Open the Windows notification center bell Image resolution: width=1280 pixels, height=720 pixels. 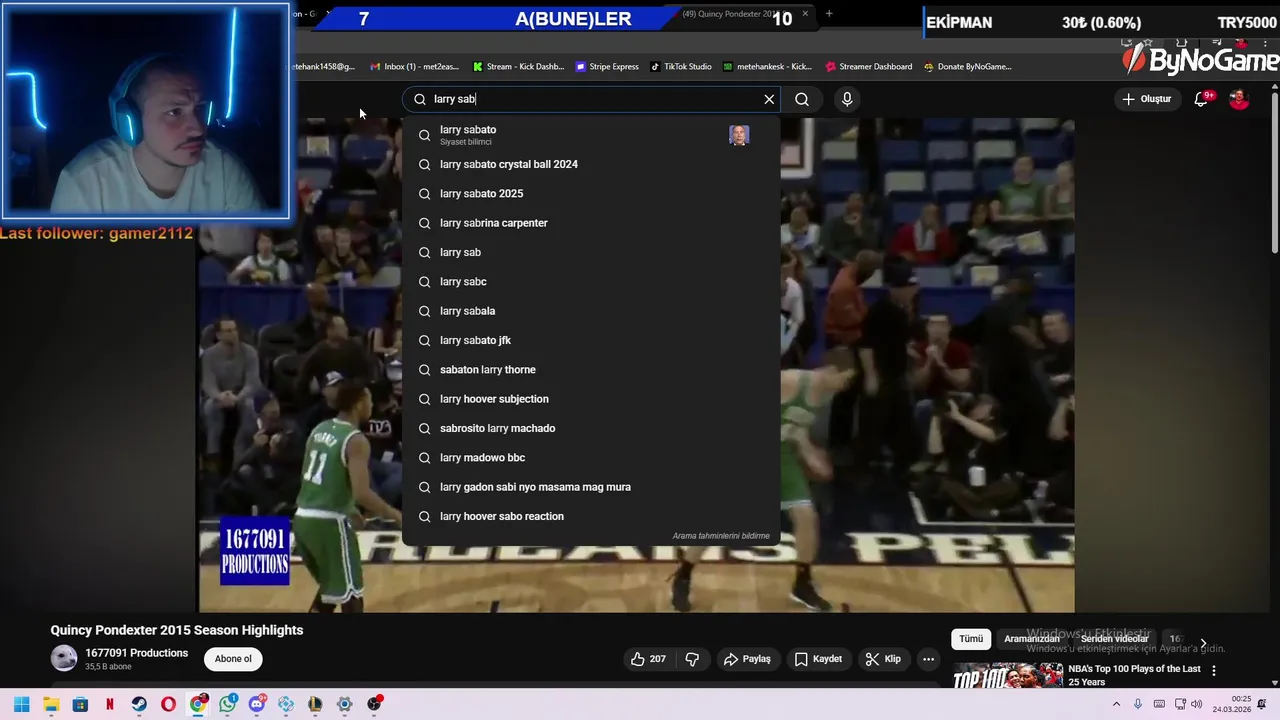[x=1261, y=704]
